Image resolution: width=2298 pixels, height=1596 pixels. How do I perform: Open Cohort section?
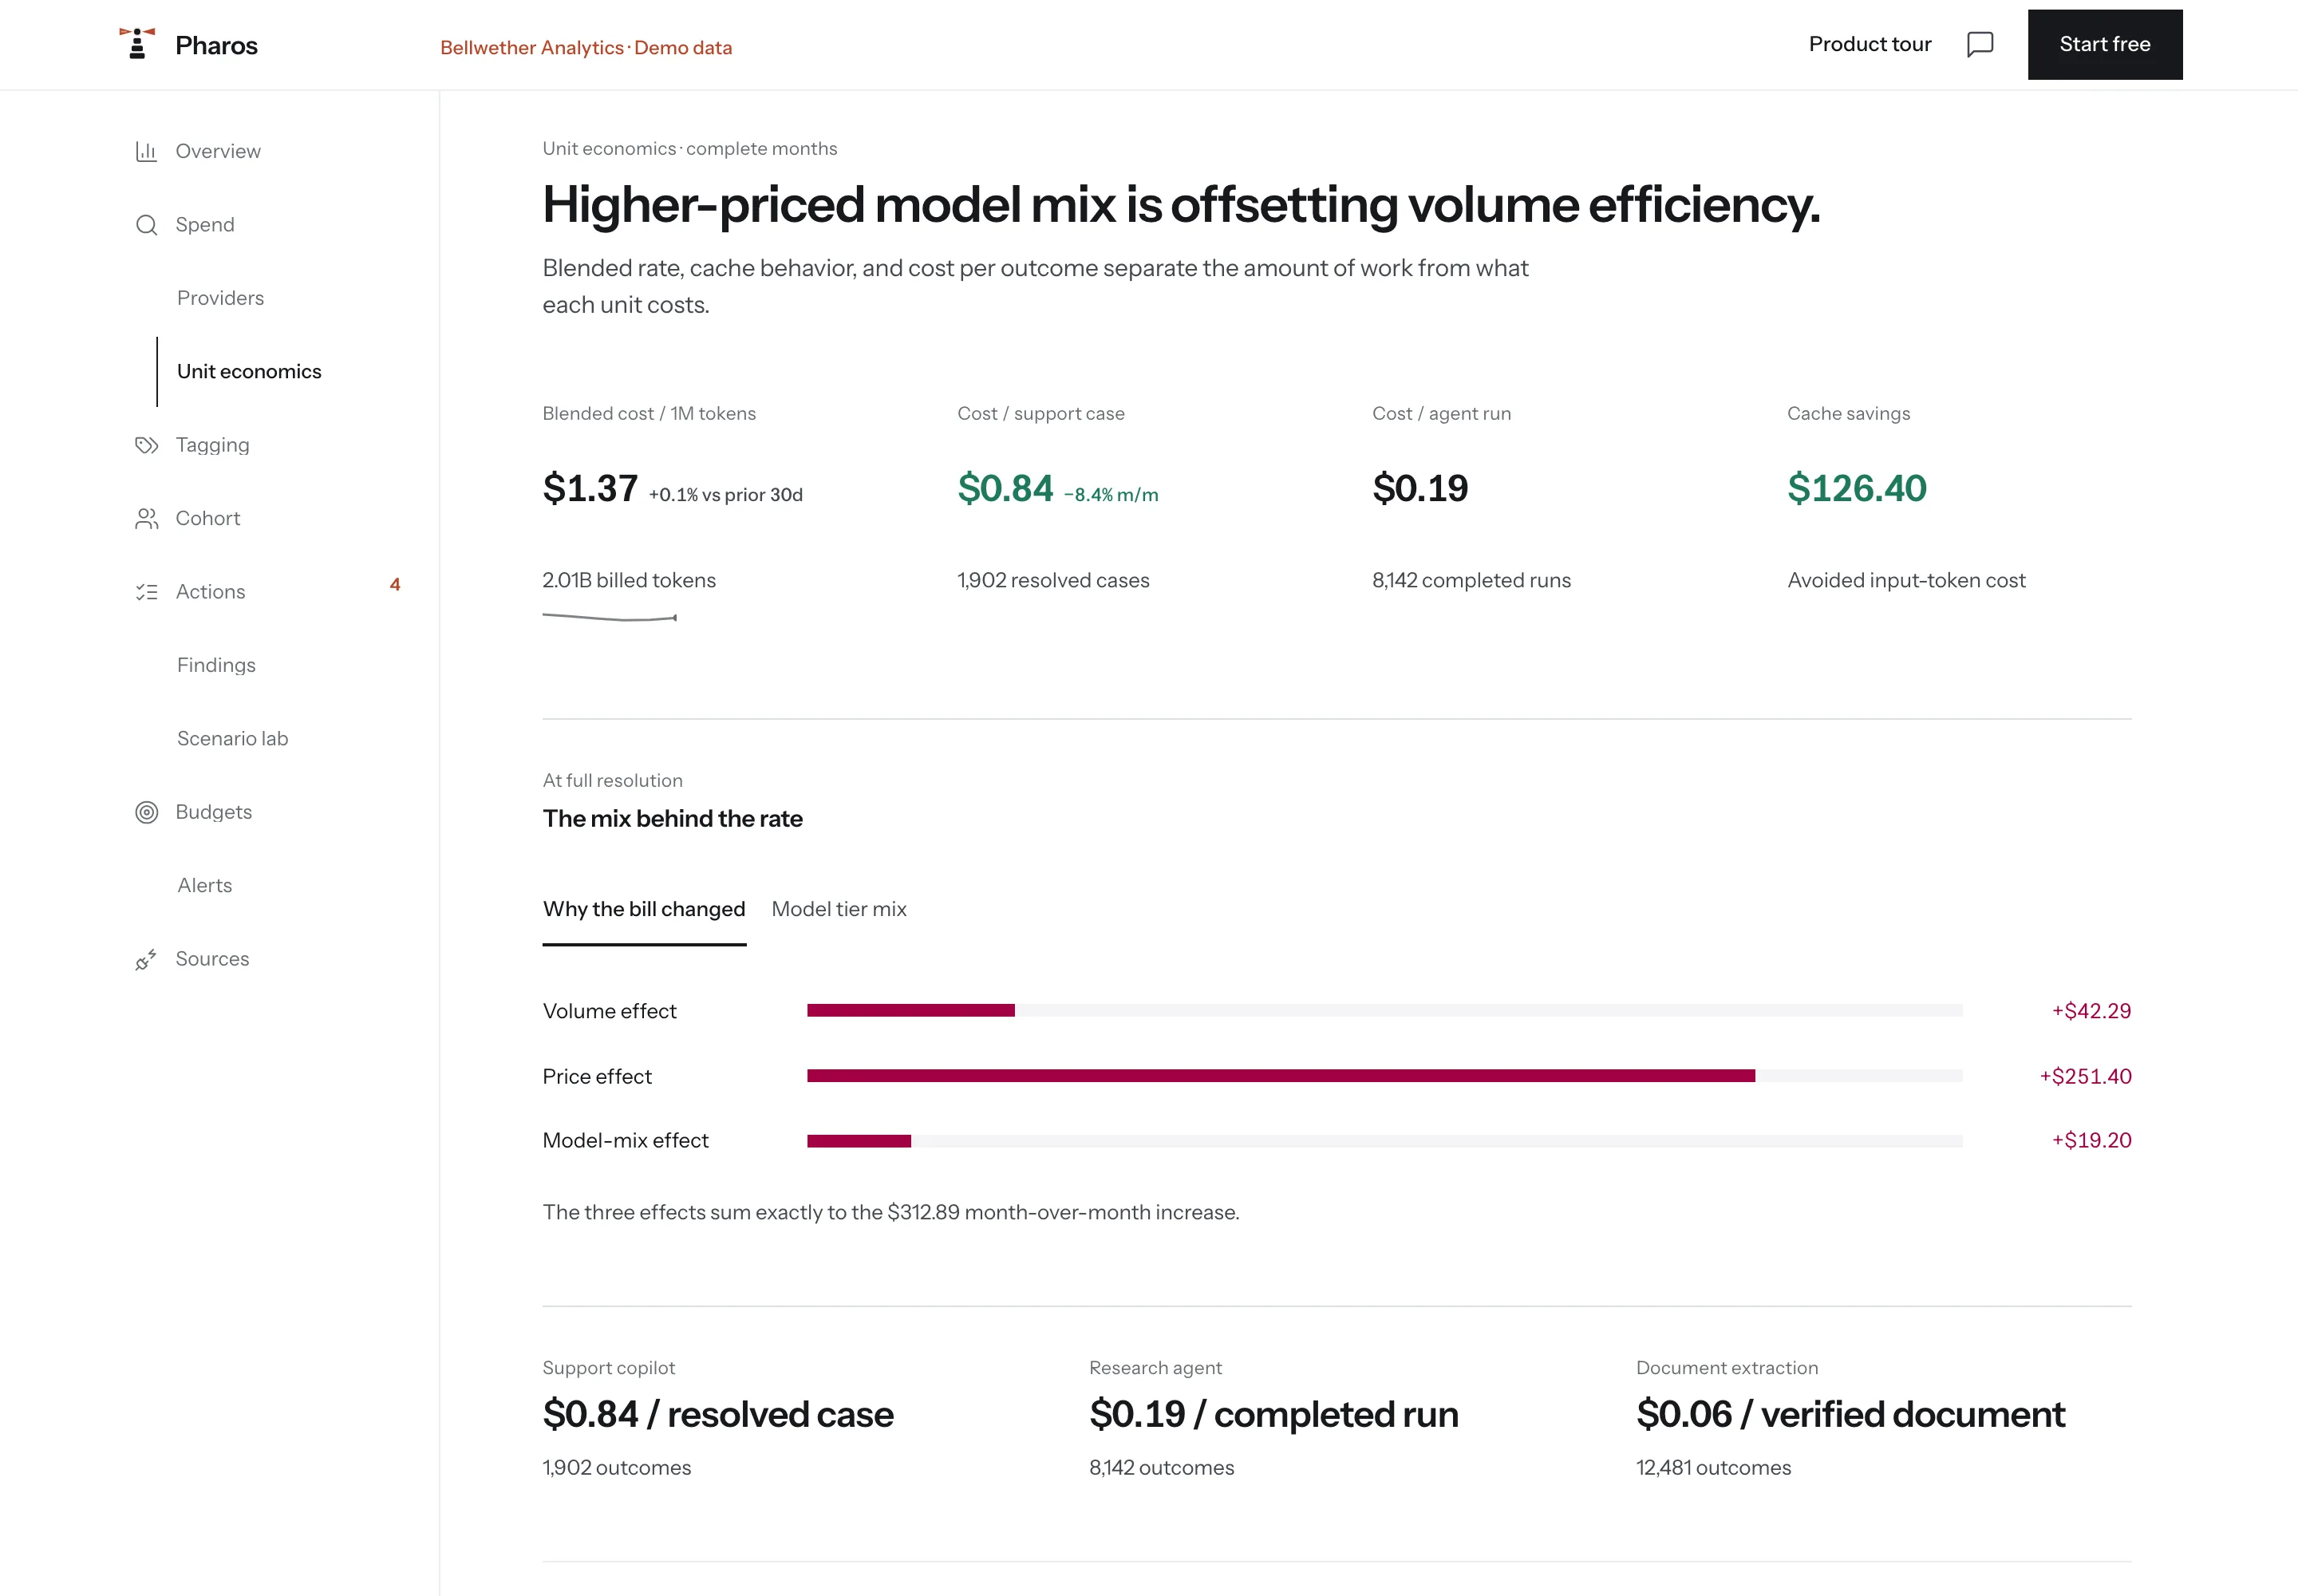click(208, 518)
